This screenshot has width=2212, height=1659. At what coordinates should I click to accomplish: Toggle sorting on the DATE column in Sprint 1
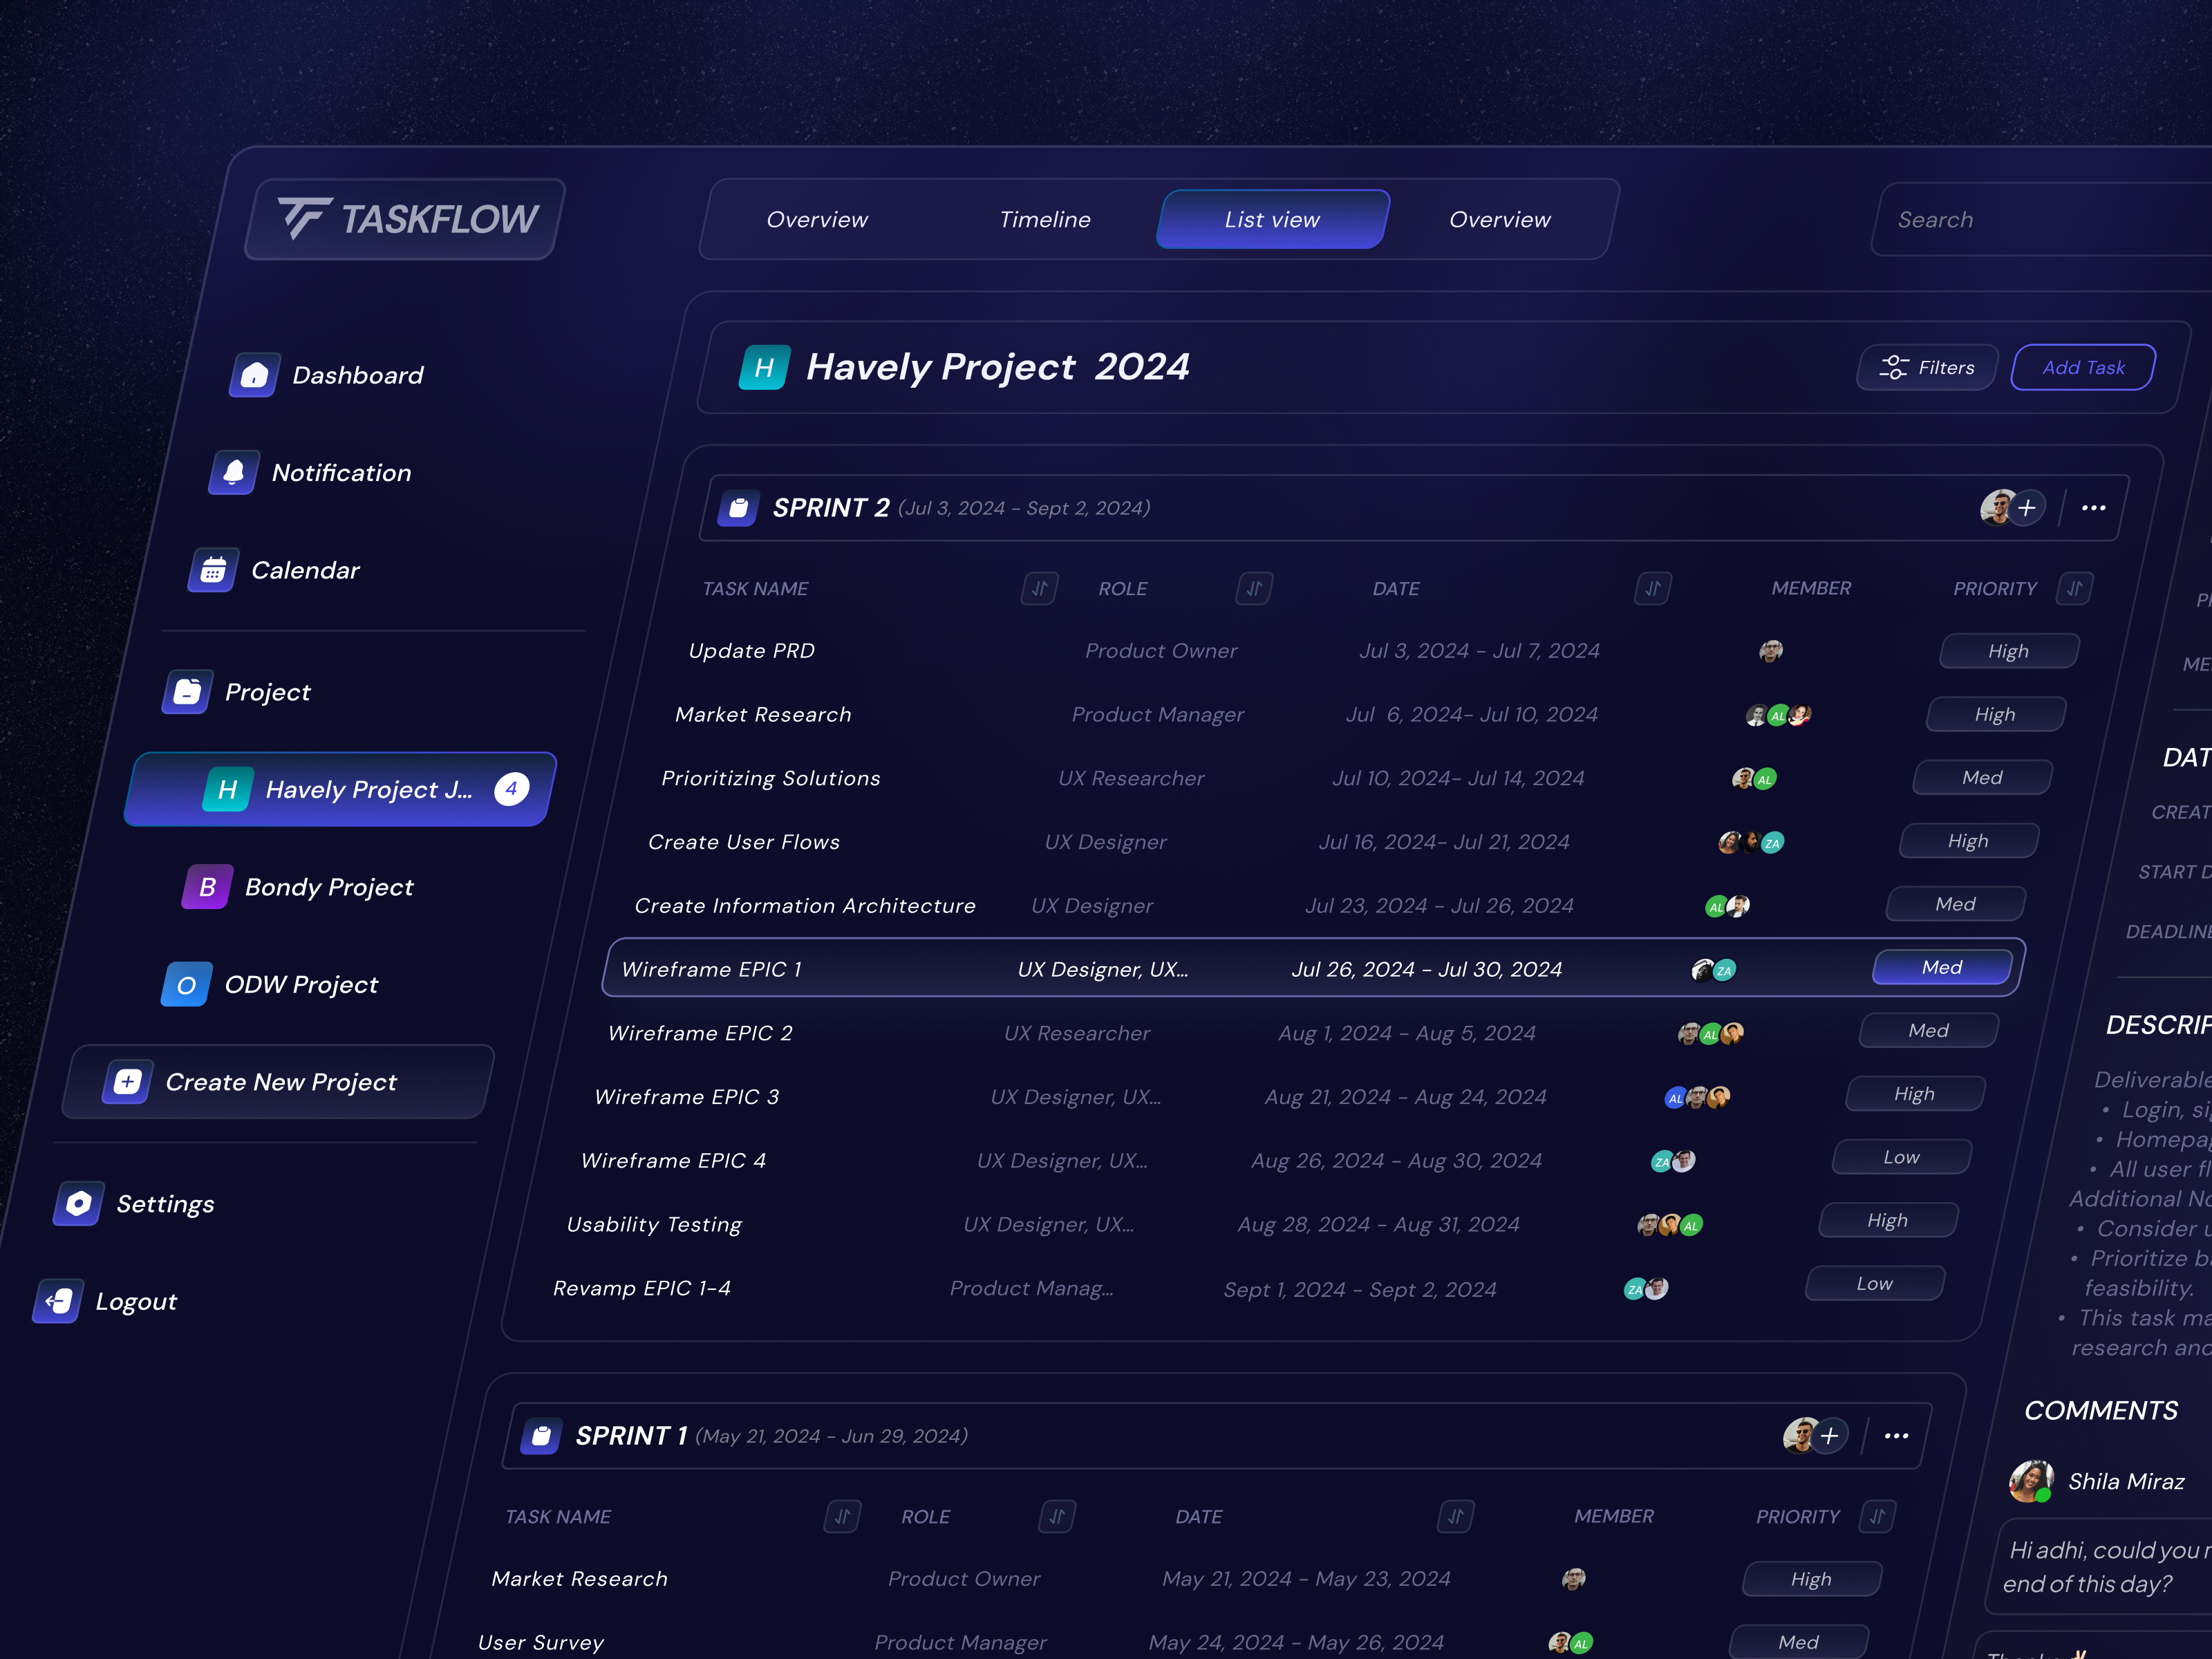(x=1456, y=1516)
